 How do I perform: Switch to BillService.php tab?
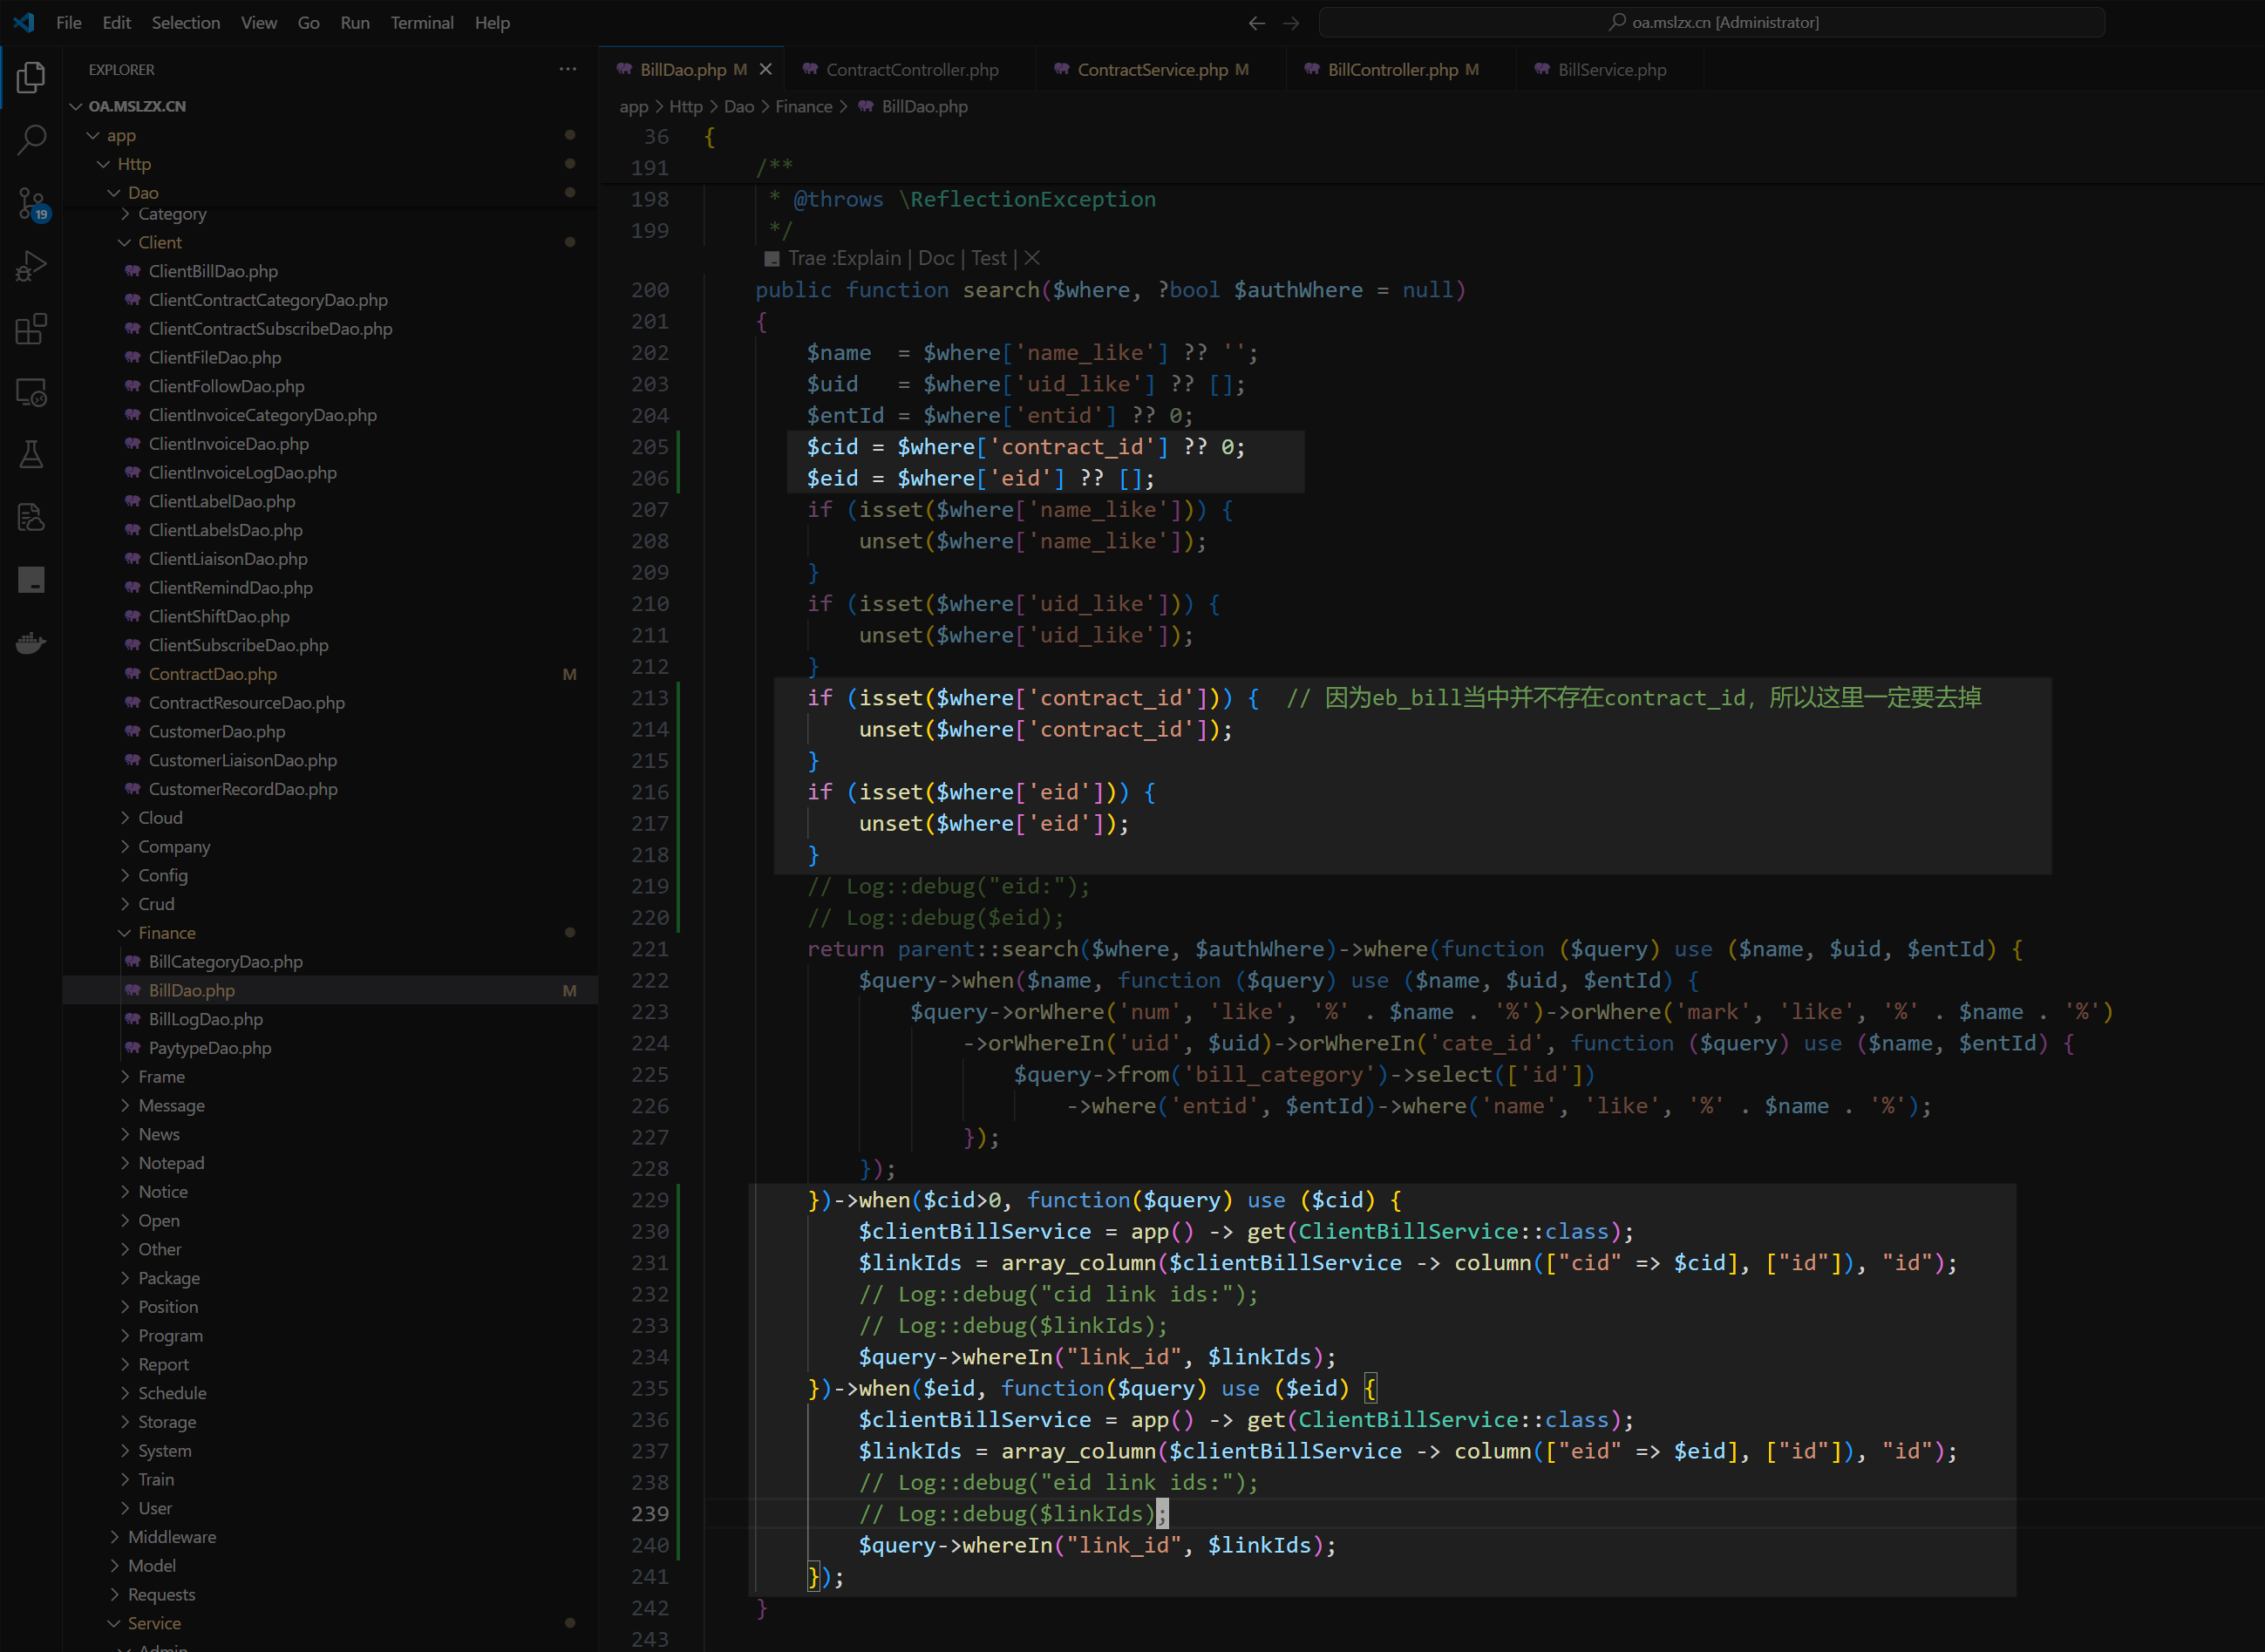(x=1610, y=69)
